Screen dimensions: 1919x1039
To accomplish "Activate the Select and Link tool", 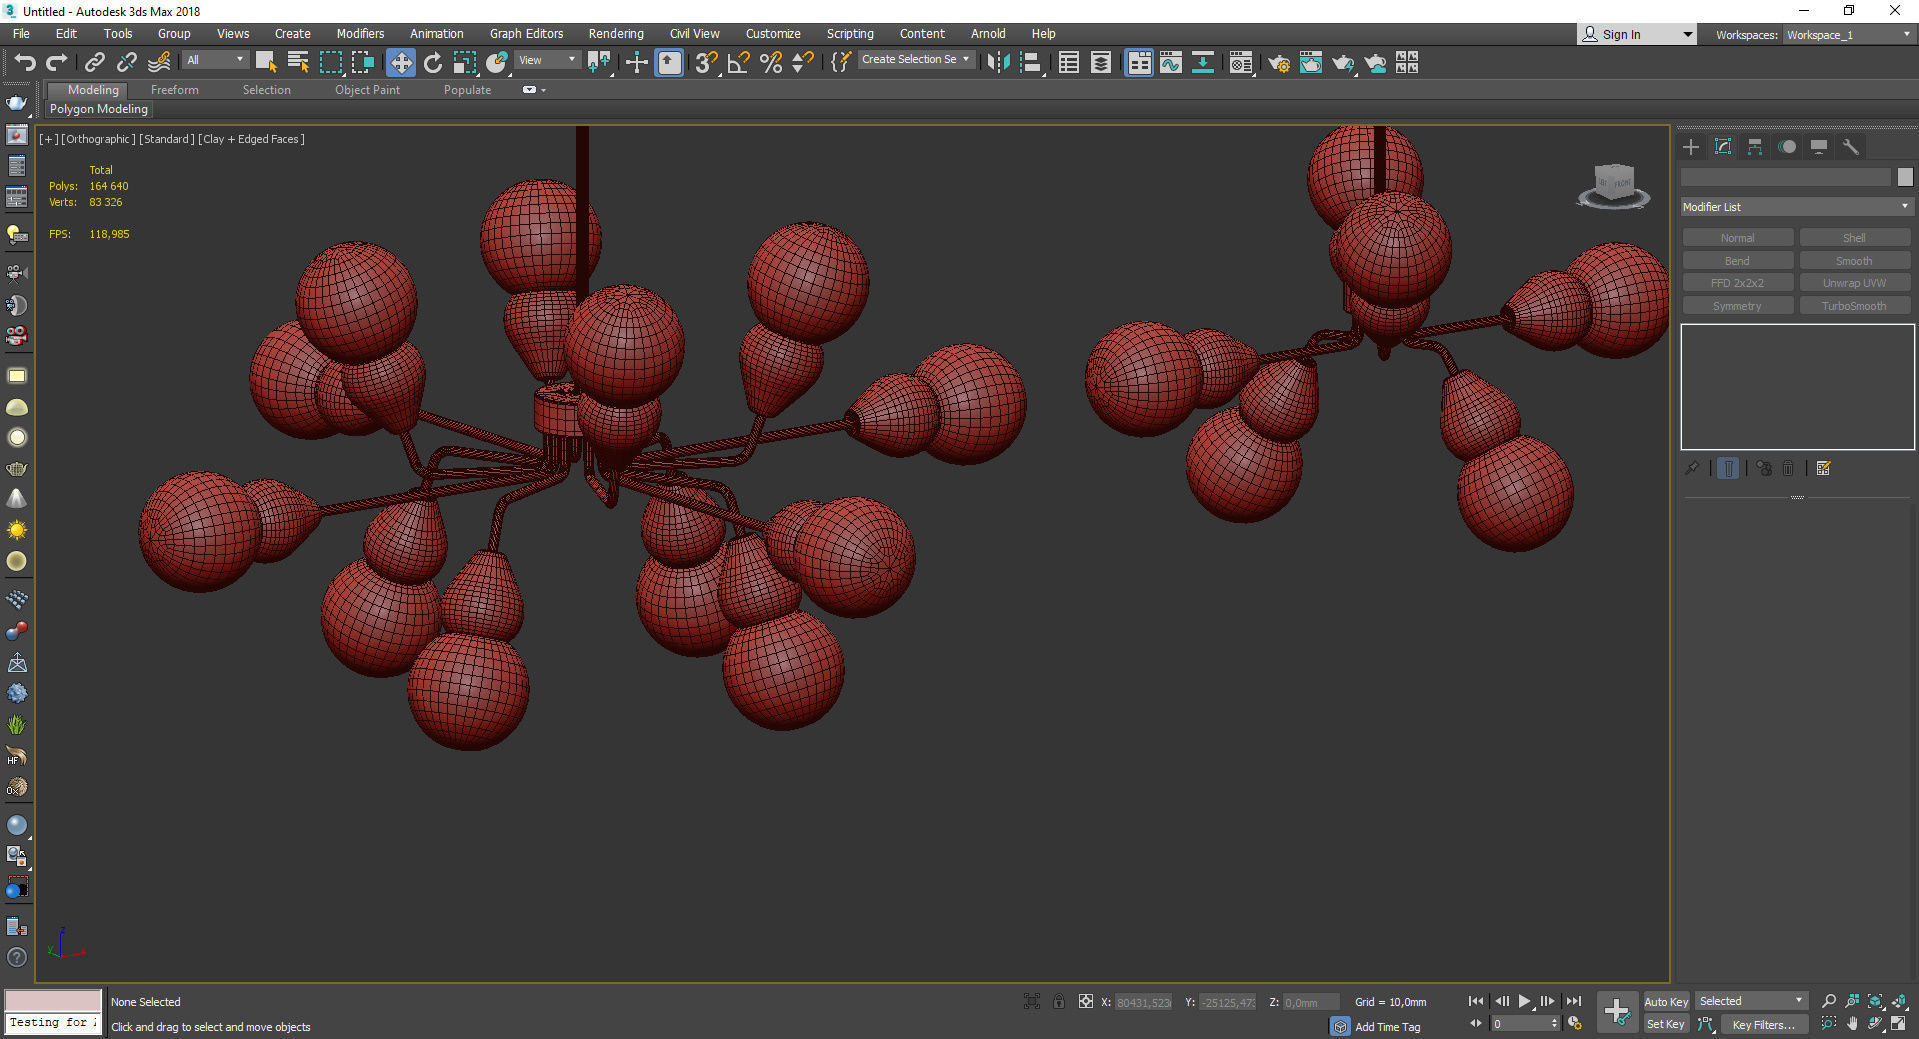I will tap(94, 63).
